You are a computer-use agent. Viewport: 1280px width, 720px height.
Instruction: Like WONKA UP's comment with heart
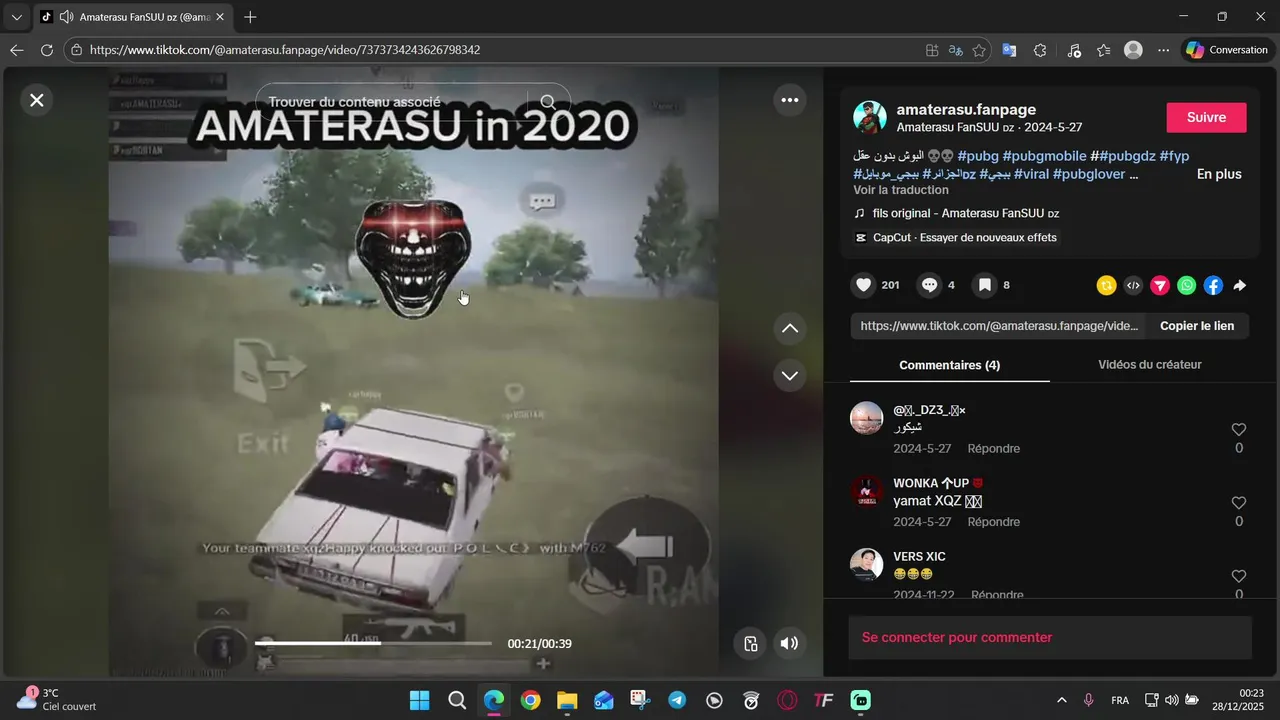click(x=1239, y=503)
